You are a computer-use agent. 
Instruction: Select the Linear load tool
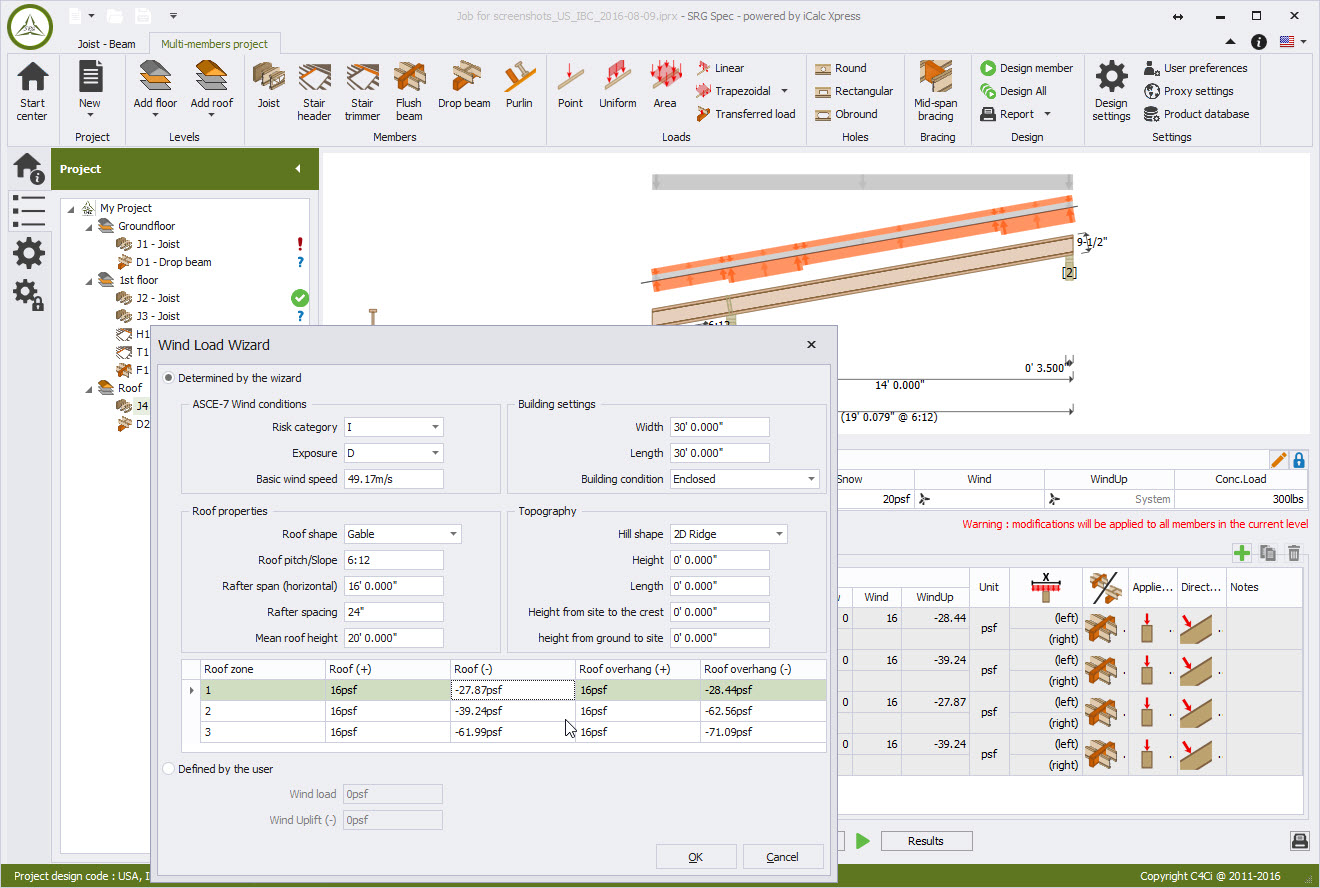[x=720, y=68]
